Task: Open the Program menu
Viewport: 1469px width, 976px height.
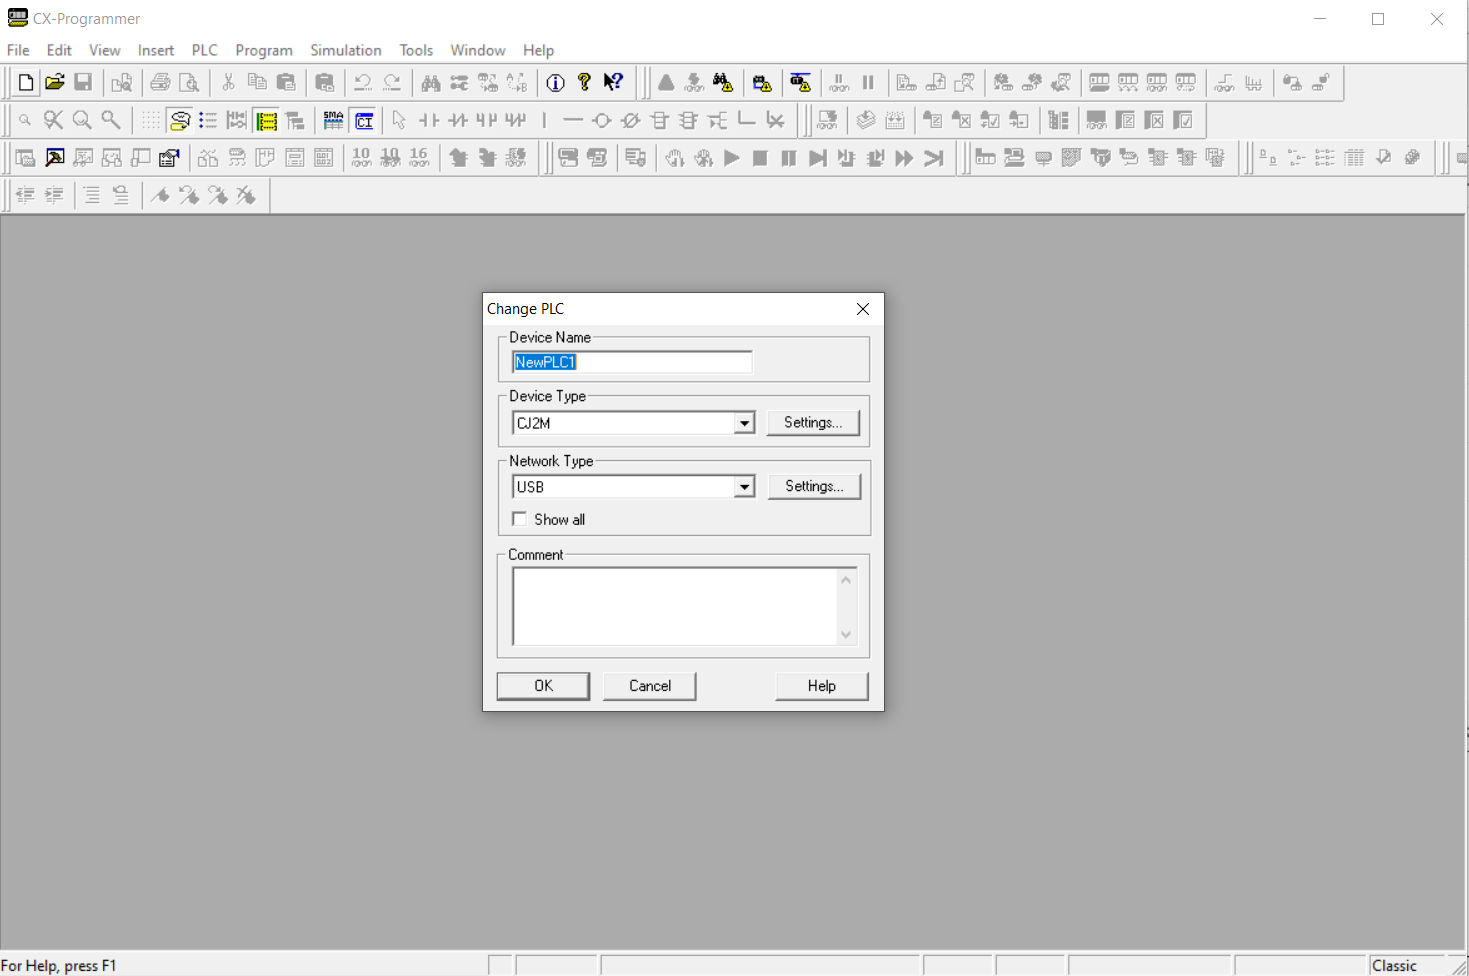Action: [264, 50]
